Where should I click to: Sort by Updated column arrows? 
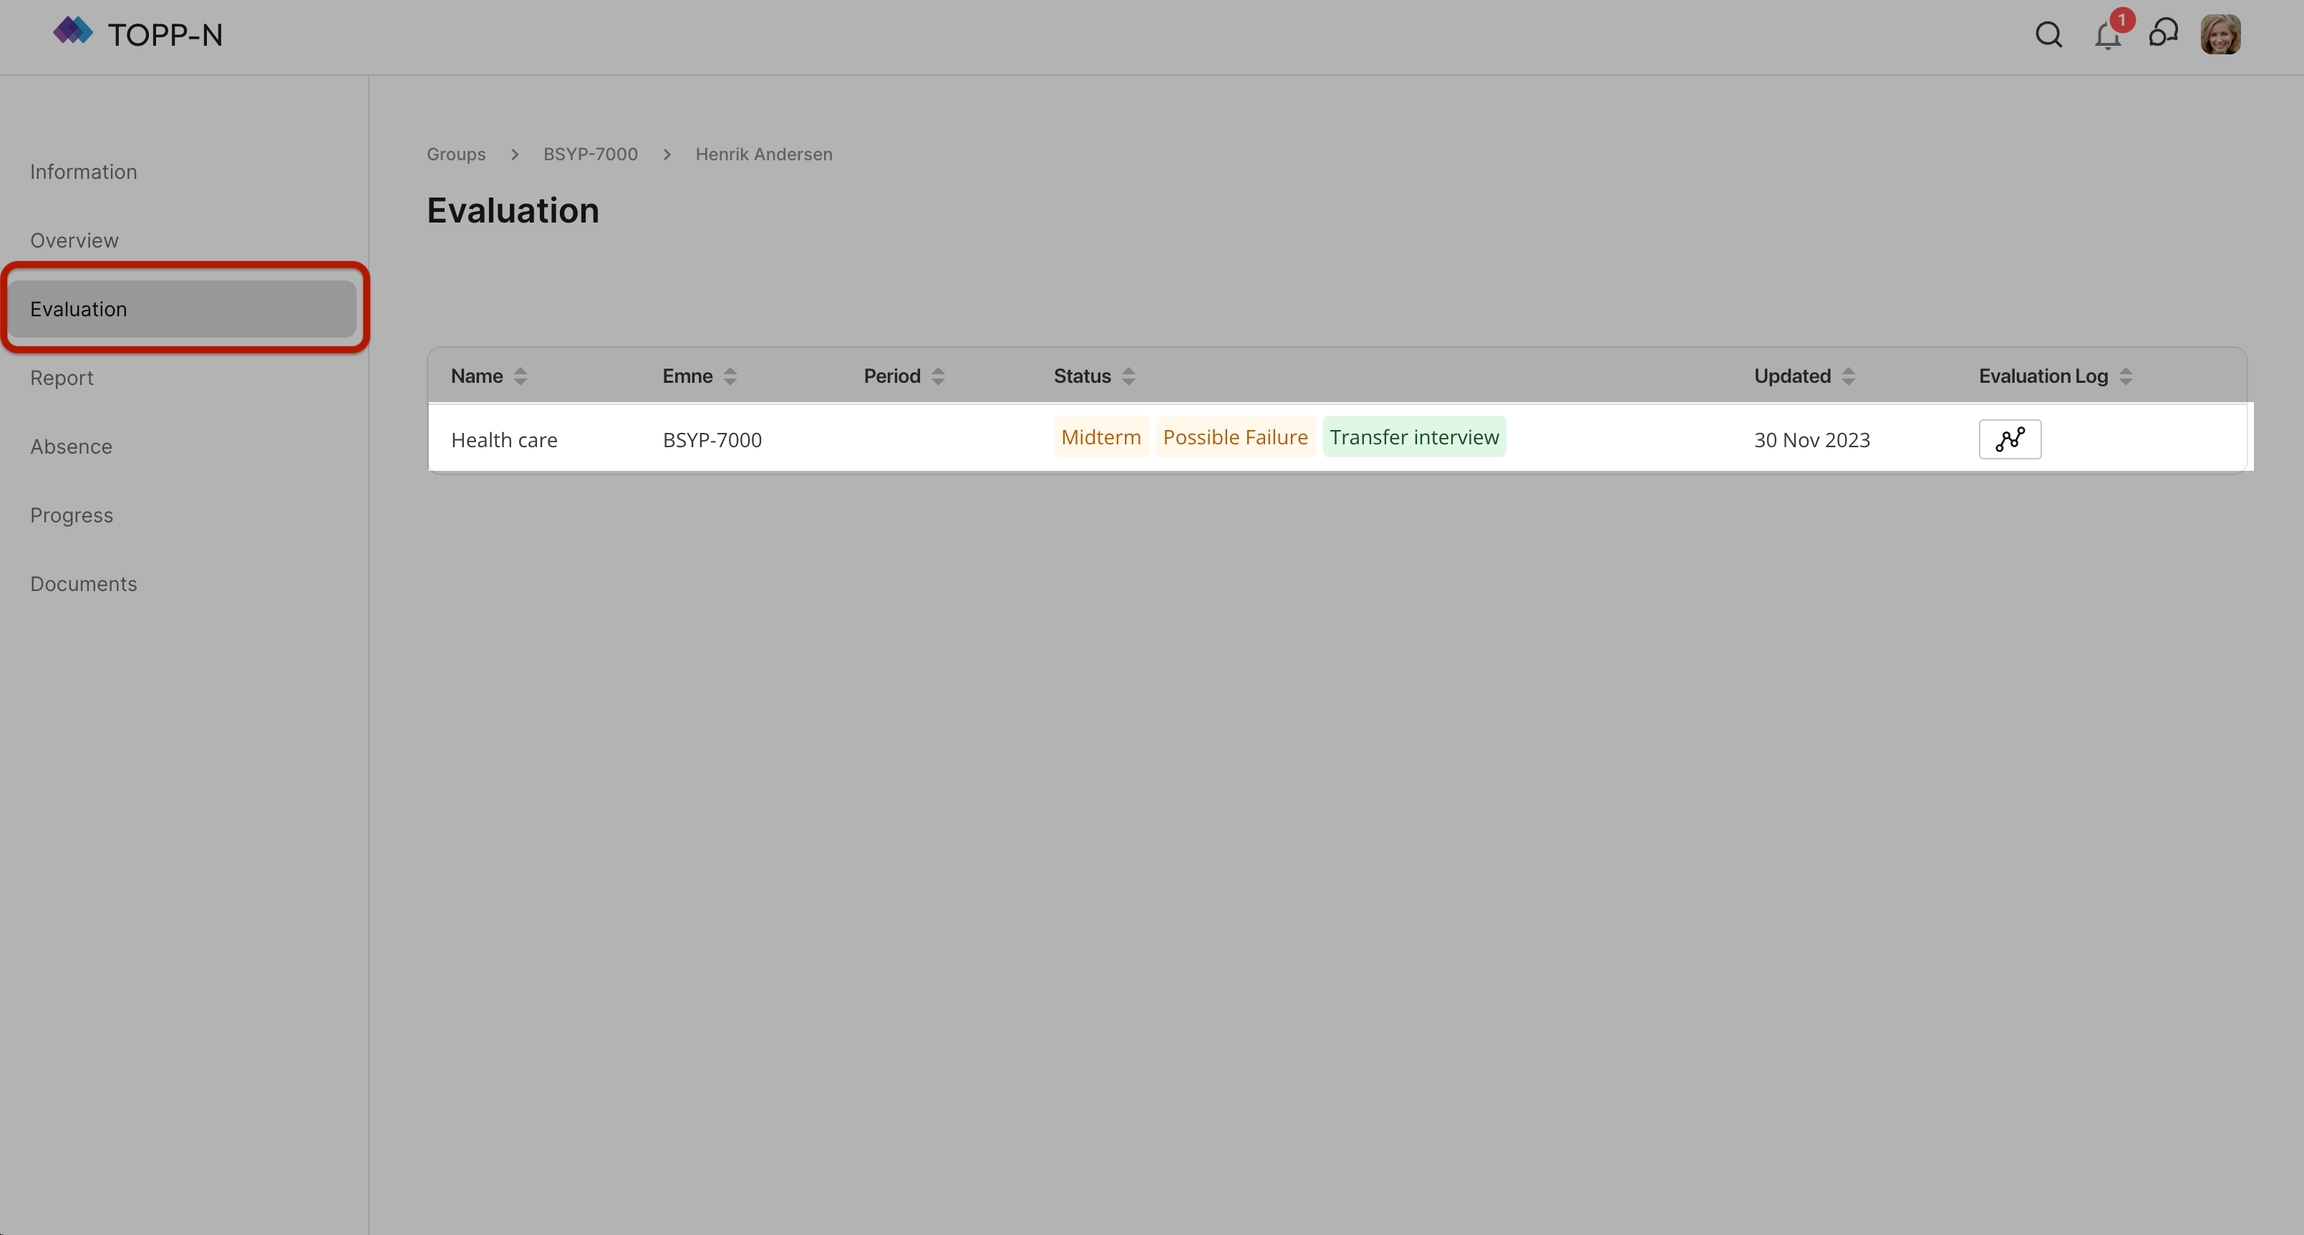point(1848,376)
